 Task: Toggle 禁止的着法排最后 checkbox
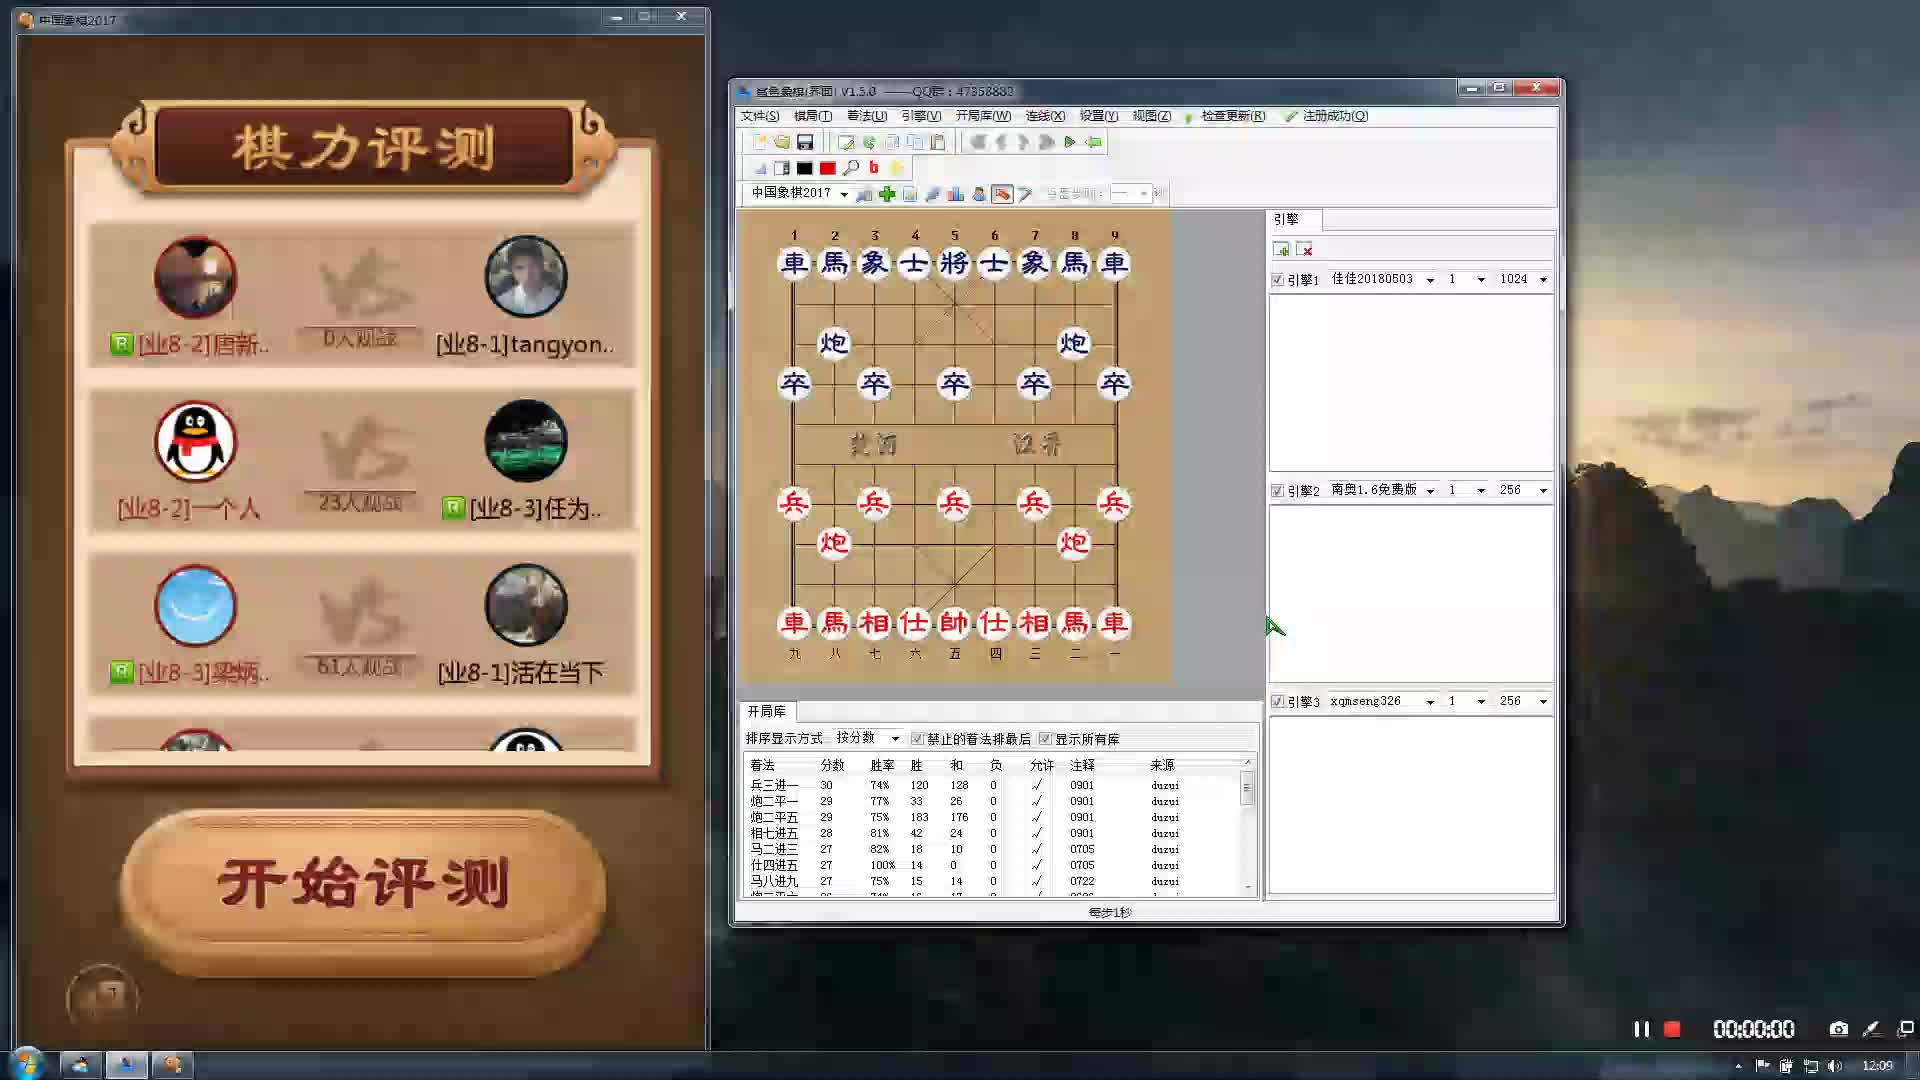tap(917, 739)
